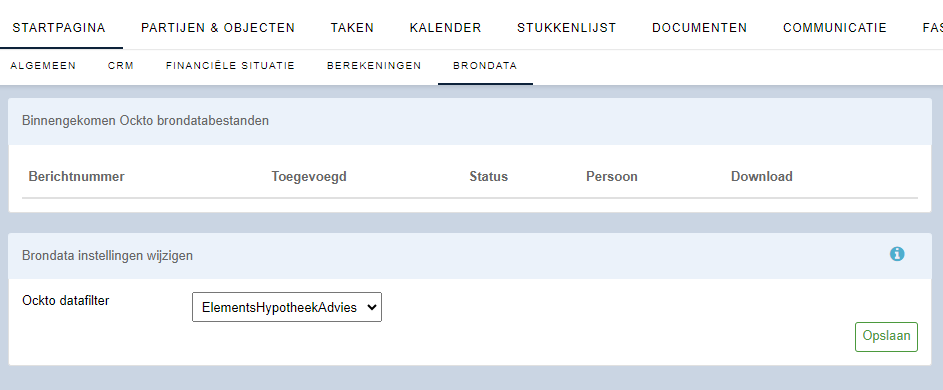
Task: Open the Ockto datafilter dropdown
Action: coord(287,307)
